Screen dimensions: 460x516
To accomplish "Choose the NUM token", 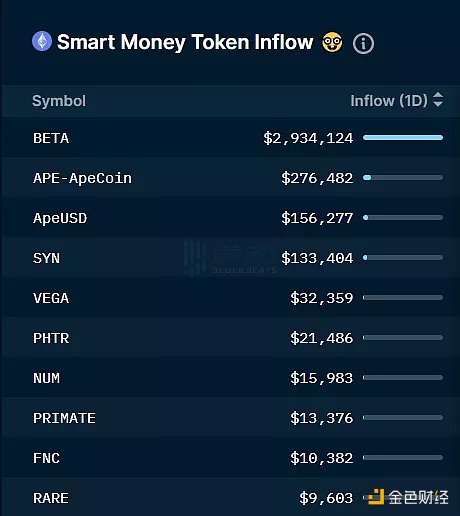I will pos(46,378).
